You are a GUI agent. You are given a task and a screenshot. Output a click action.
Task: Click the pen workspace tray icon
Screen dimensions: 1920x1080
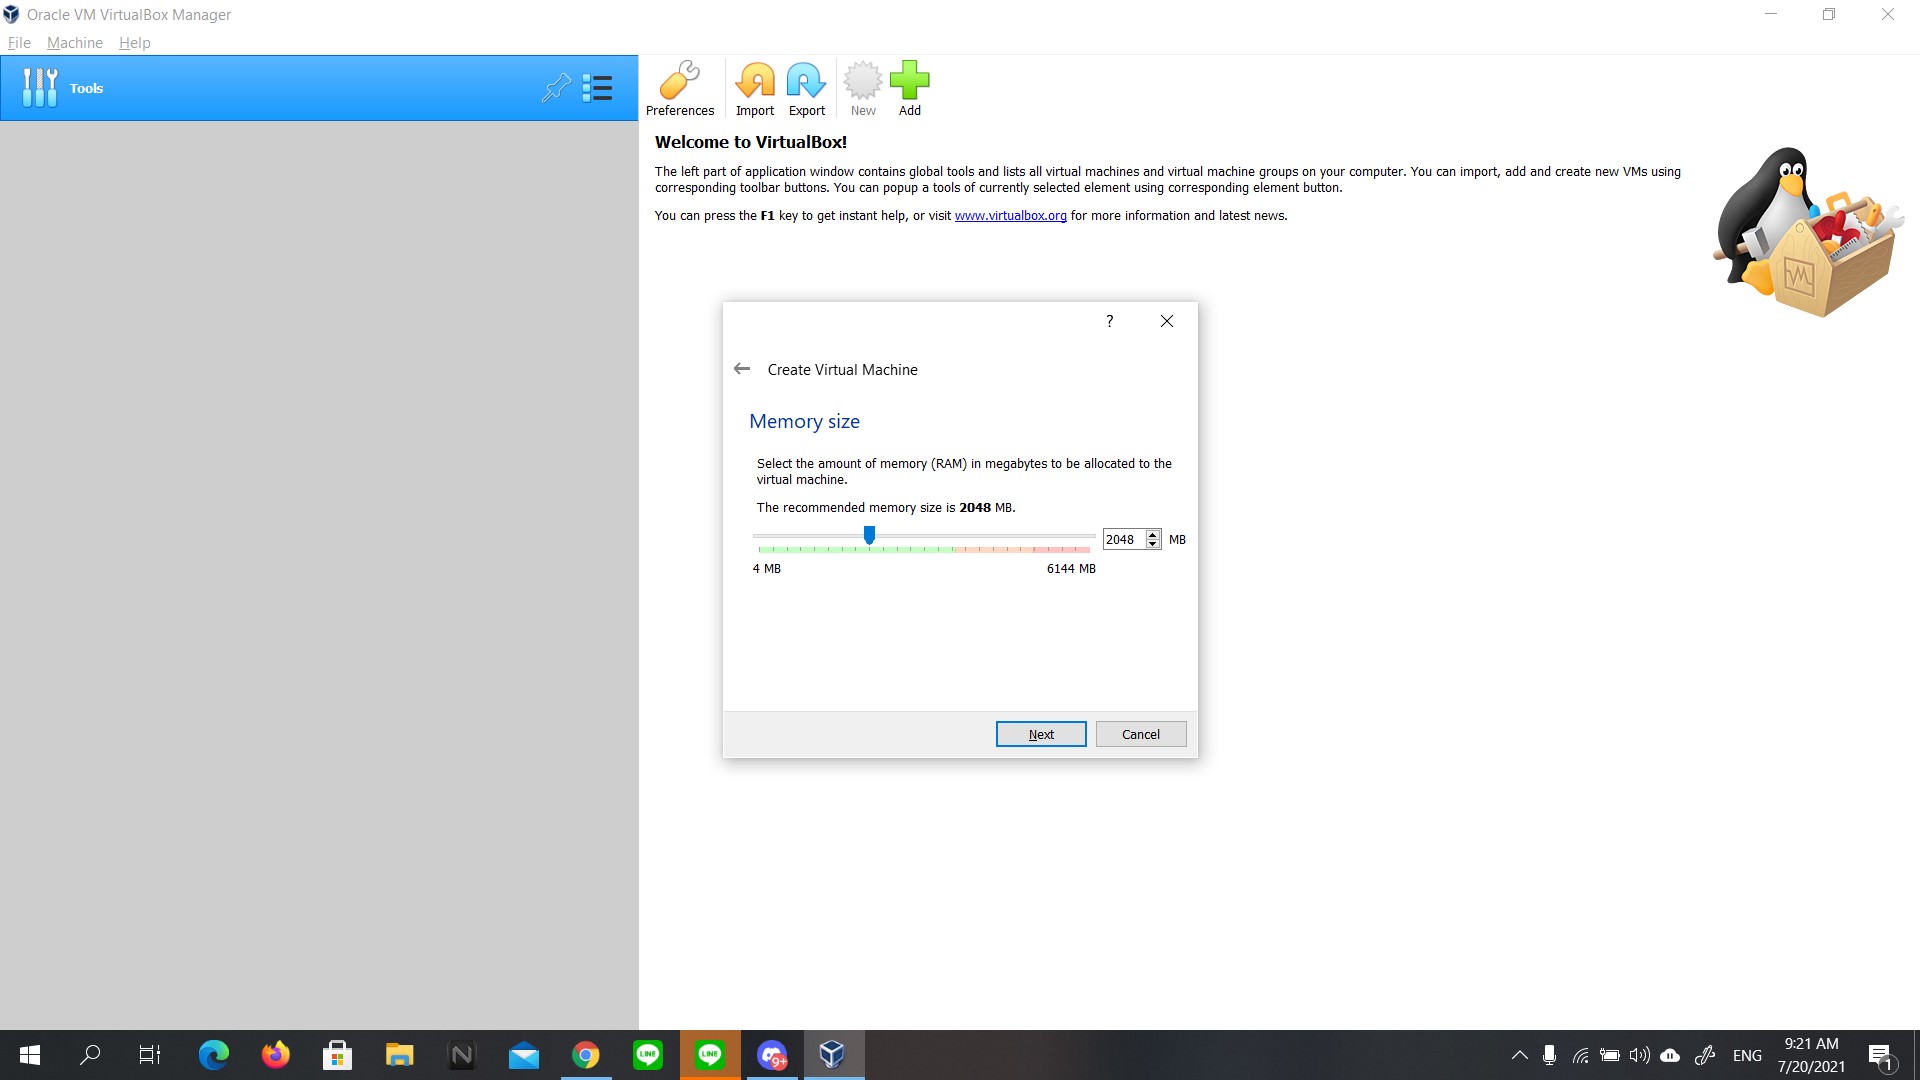(x=1705, y=1055)
